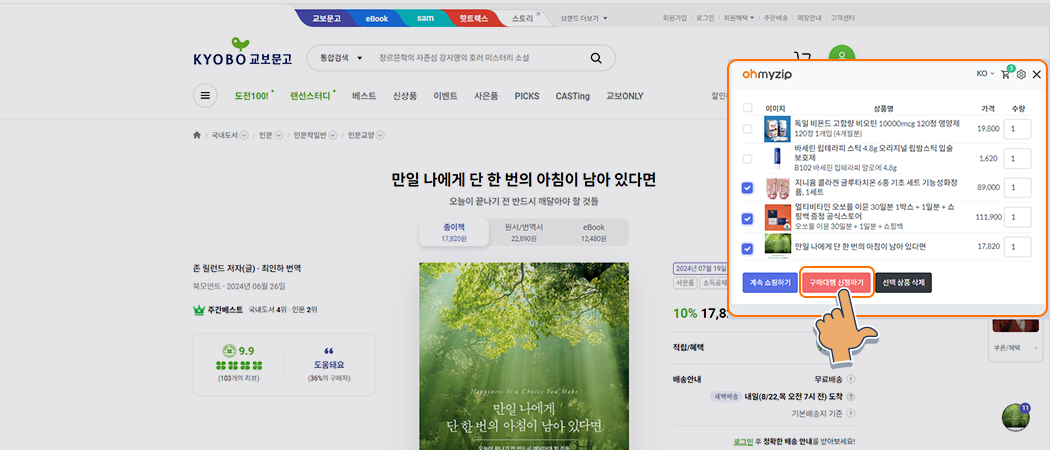Open the 통합검색 dropdown
The image size is (1050, 450).
click(341, 58)
